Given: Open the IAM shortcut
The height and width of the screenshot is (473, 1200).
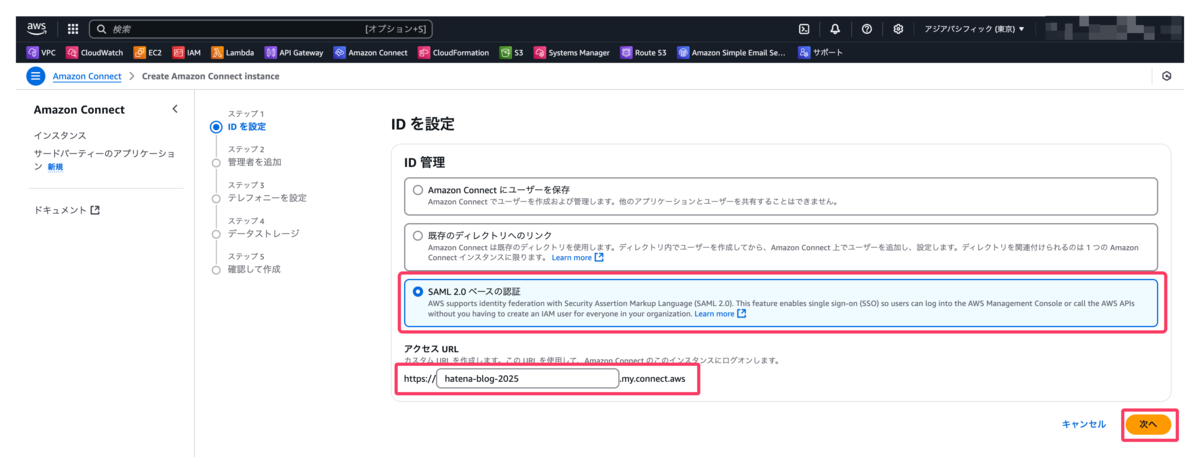Looking at the screenshot, I should (187, 52).
